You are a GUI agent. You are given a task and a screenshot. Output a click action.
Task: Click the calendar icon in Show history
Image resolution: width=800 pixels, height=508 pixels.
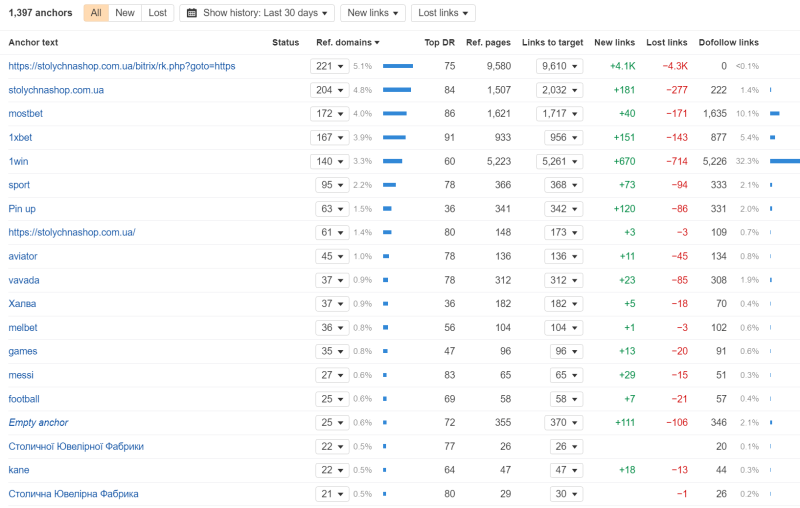coord(191,13)
